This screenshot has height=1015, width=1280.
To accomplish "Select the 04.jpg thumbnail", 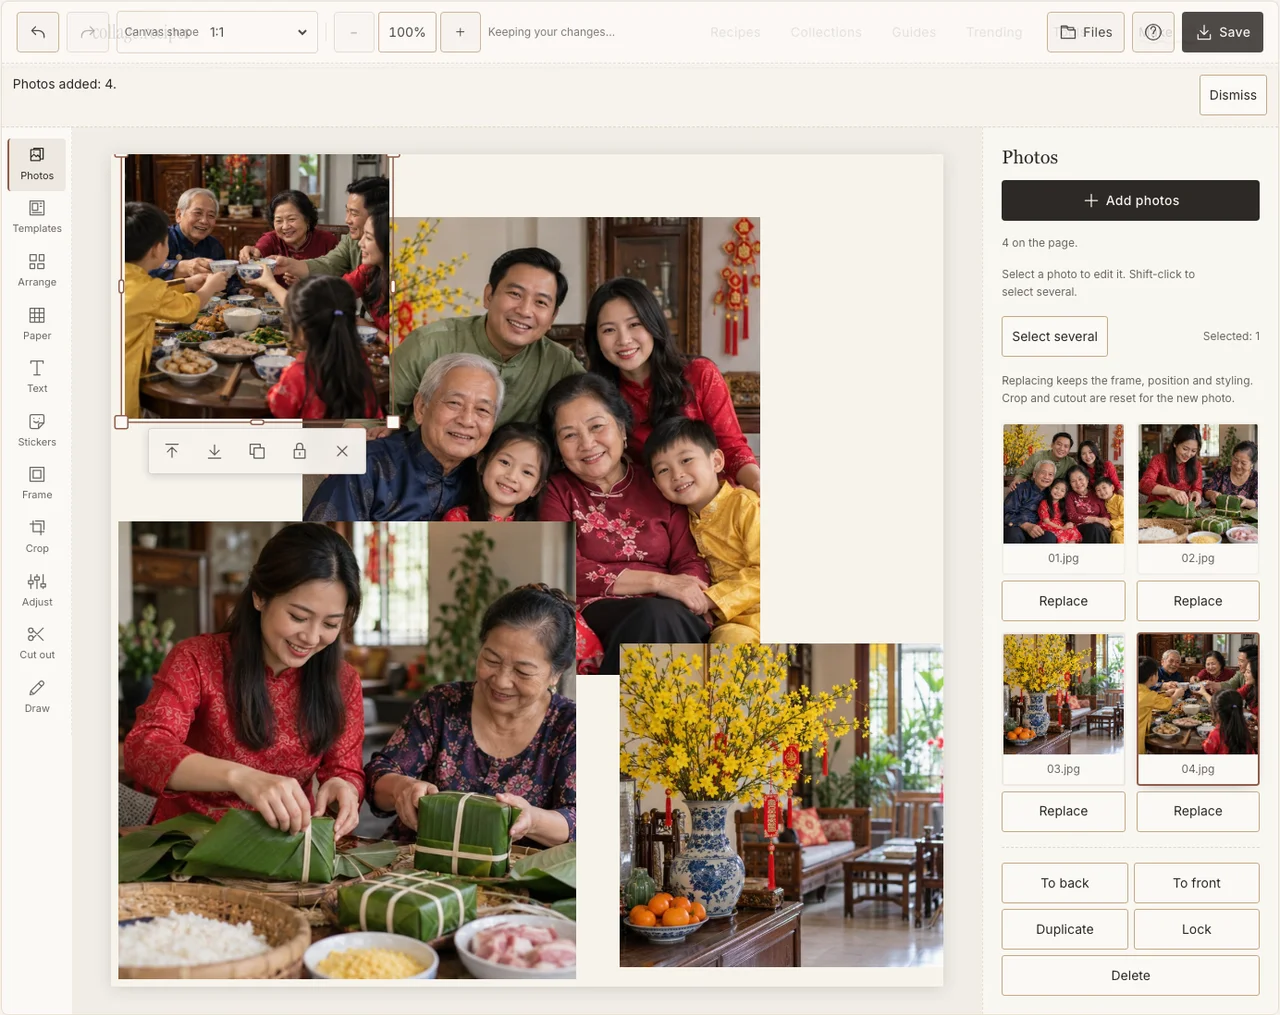I will [1198, 708].
